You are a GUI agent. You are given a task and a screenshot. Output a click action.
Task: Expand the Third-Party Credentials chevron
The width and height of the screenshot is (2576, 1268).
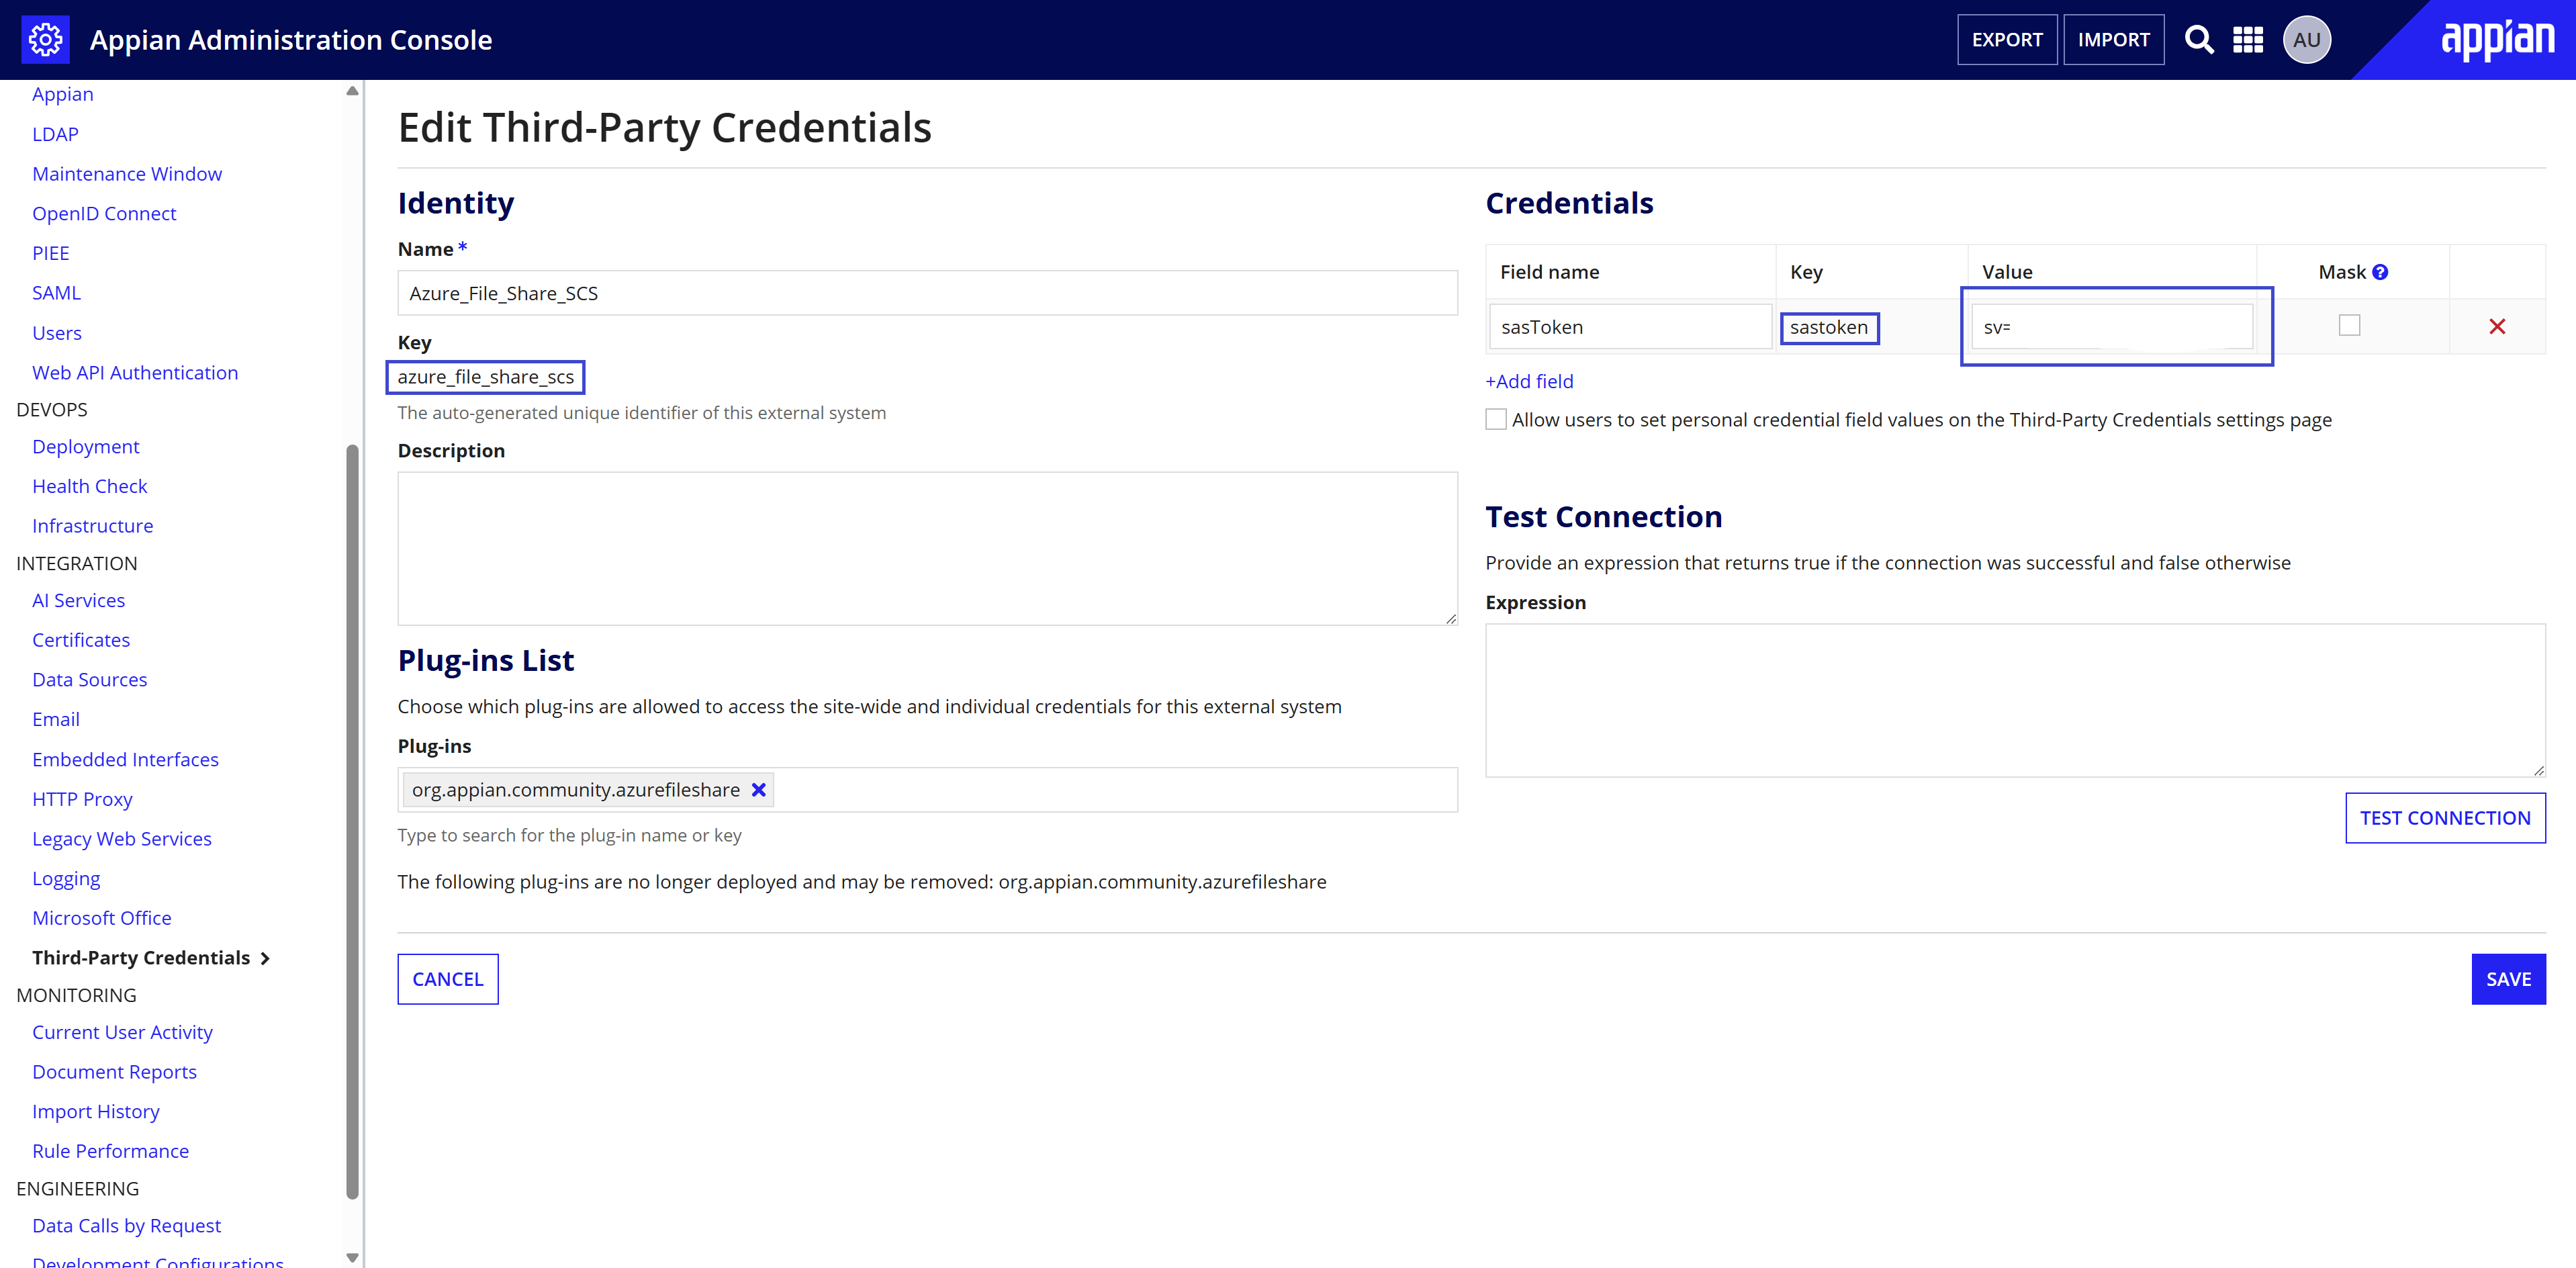coord(265,958)
